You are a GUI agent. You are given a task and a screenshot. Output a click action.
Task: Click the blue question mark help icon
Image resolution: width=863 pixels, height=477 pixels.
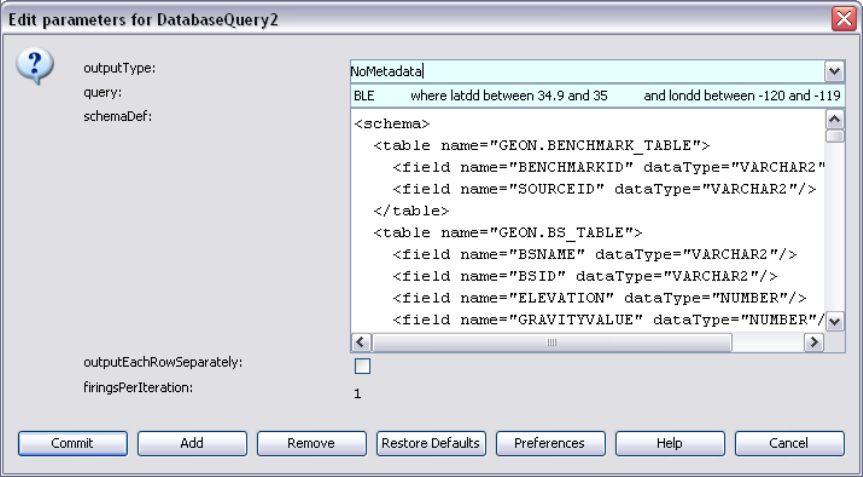pyautogui.click(x=35, y=66)
